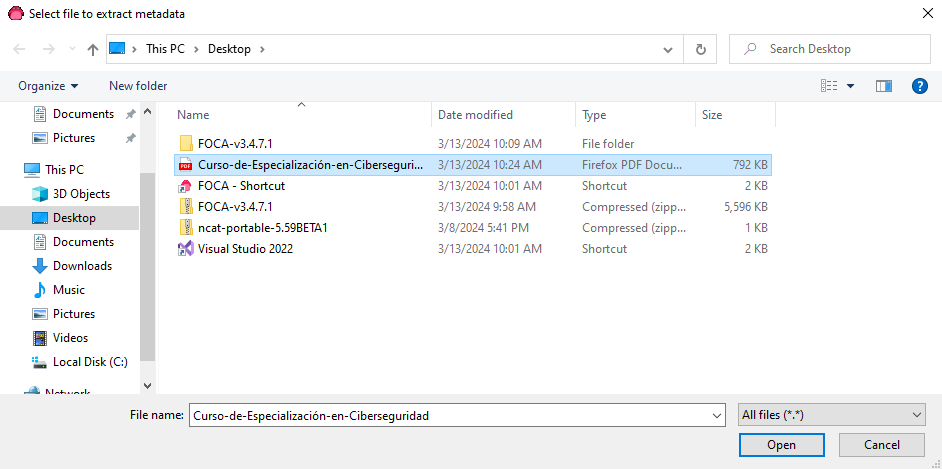Image resolution: width=942 pixels, height=469 pixels.
Task: Select the FOCA-v3.4.7.1 zipped archive
Action: click(x=472, y=207)
